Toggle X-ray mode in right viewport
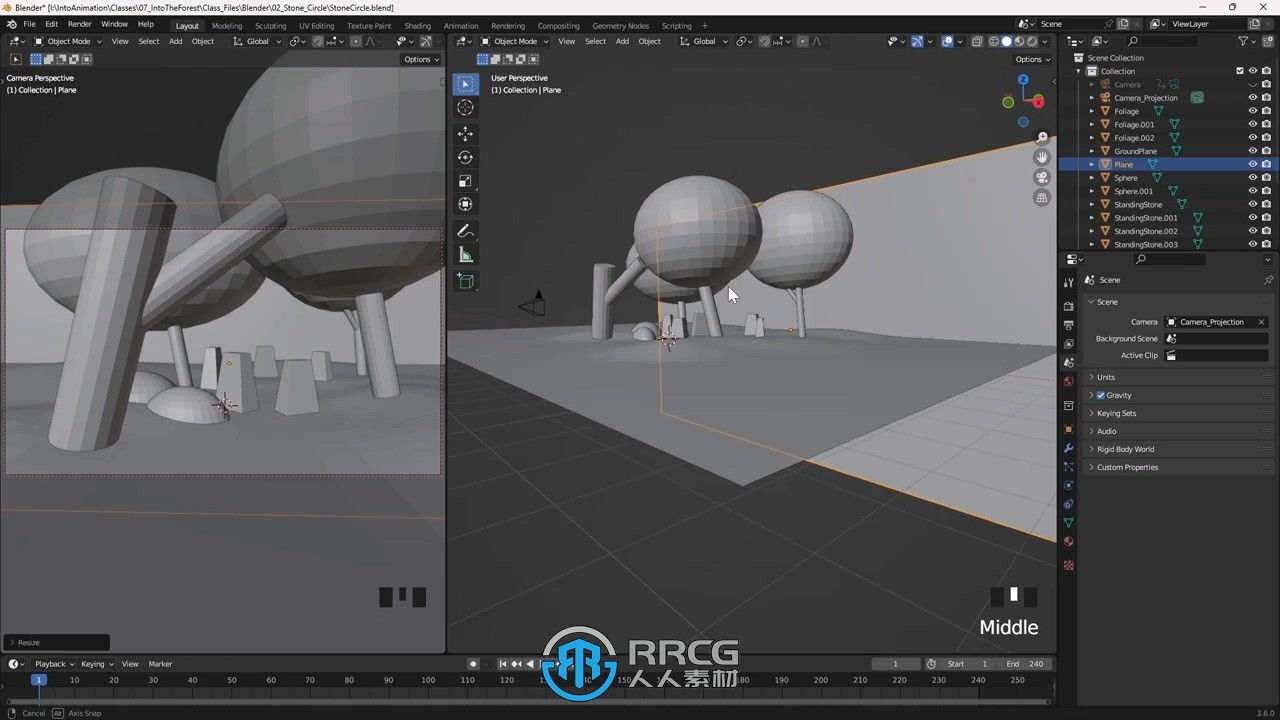This screenshot has width=1280, height=720. [x=977, y=41]
